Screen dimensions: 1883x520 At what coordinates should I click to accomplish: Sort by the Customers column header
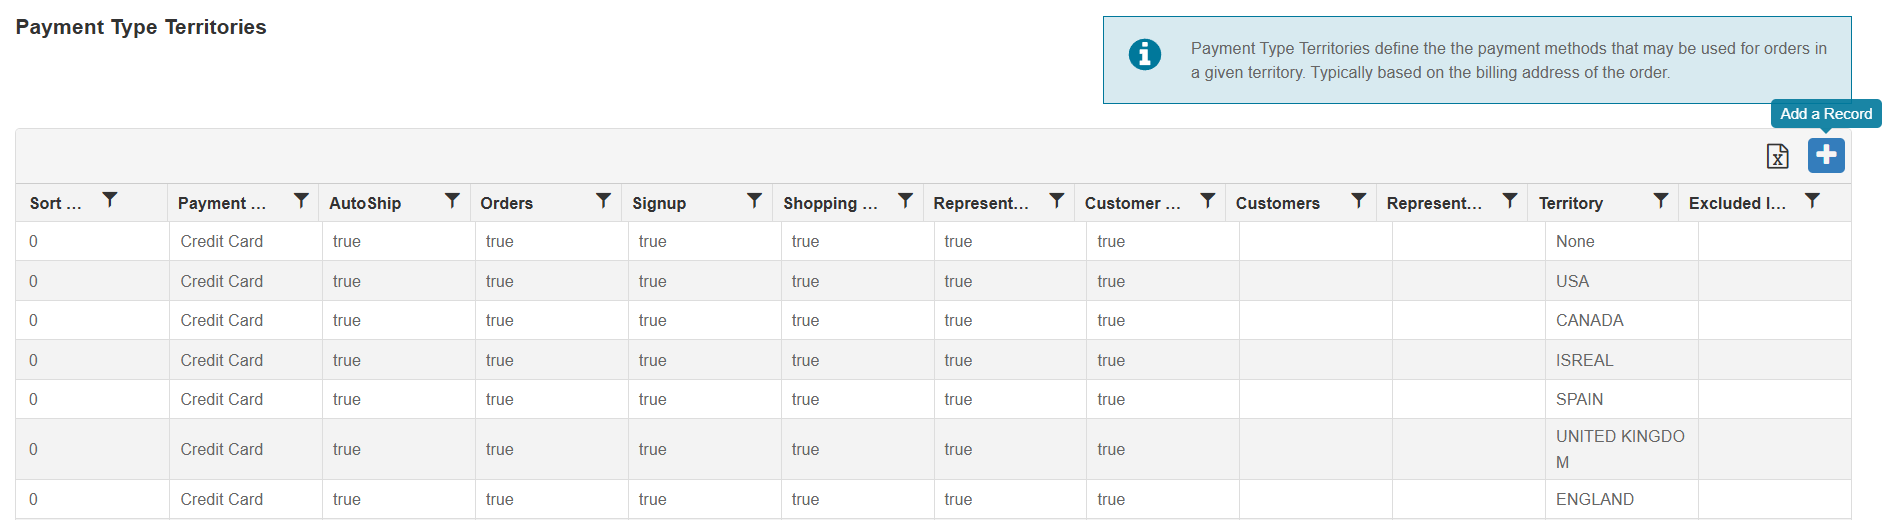(1277, 203)
